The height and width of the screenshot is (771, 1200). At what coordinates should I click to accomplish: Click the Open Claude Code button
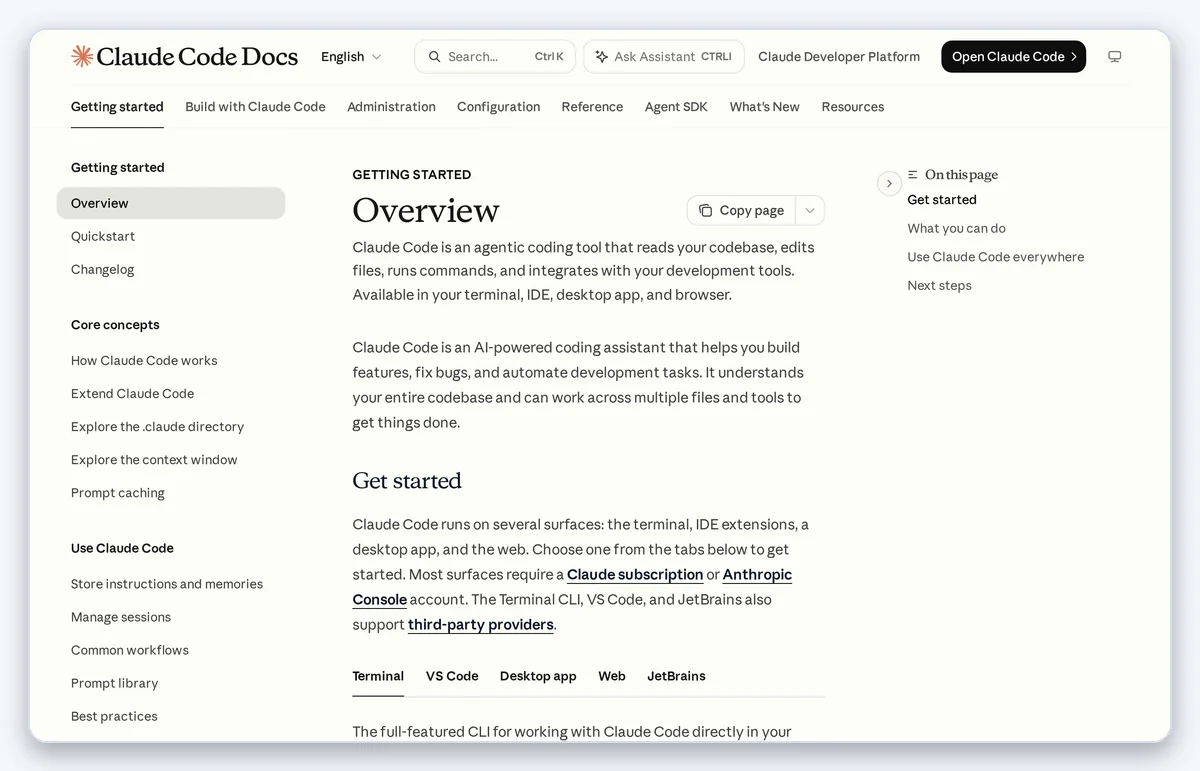point(1013,57)
